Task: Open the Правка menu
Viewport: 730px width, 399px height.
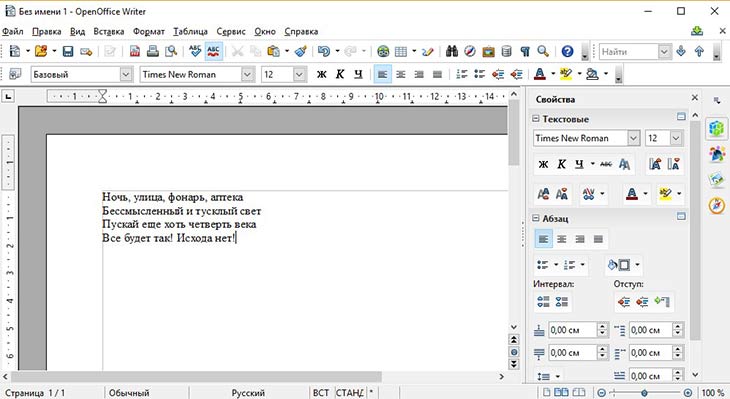Action: (x=47, y=31)
